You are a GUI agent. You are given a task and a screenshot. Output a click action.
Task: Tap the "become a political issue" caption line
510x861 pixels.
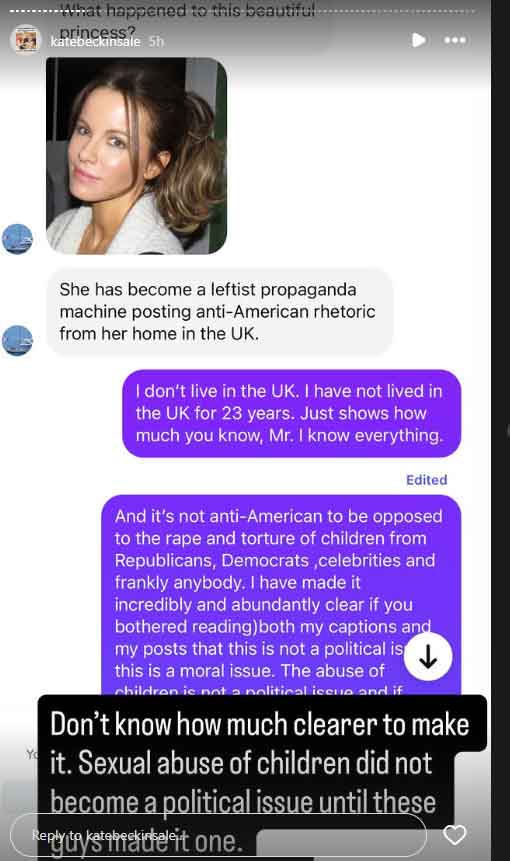[243, 802]
